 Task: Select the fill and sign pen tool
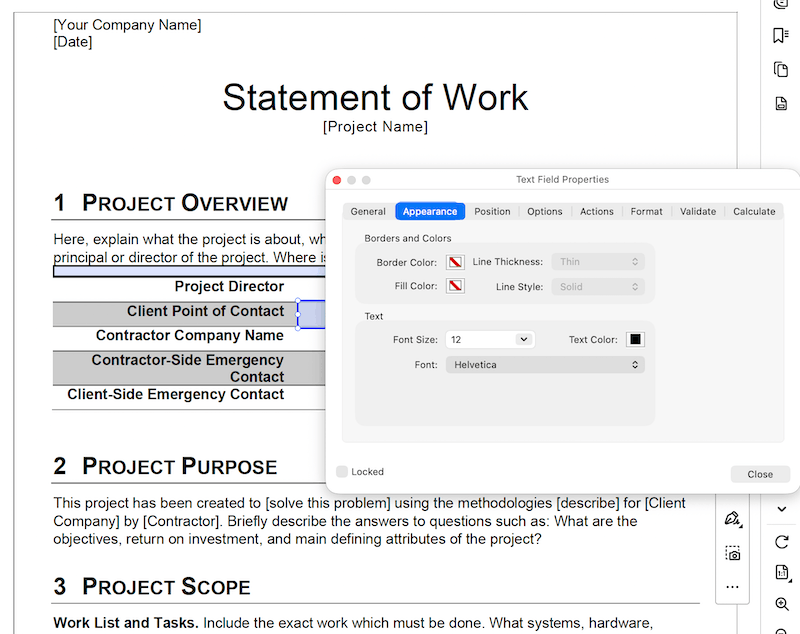(x=733, y=519)
